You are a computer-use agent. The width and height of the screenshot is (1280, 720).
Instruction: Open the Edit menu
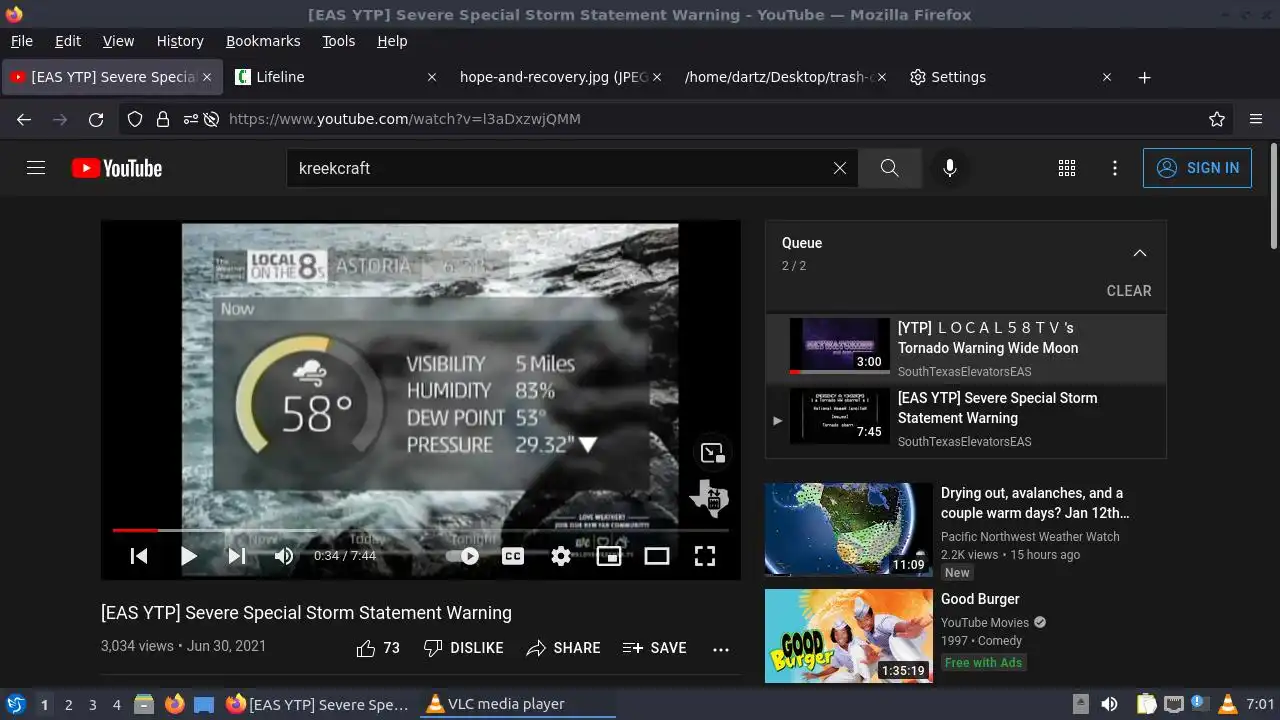pyautogui.click(x=68, y=41)
